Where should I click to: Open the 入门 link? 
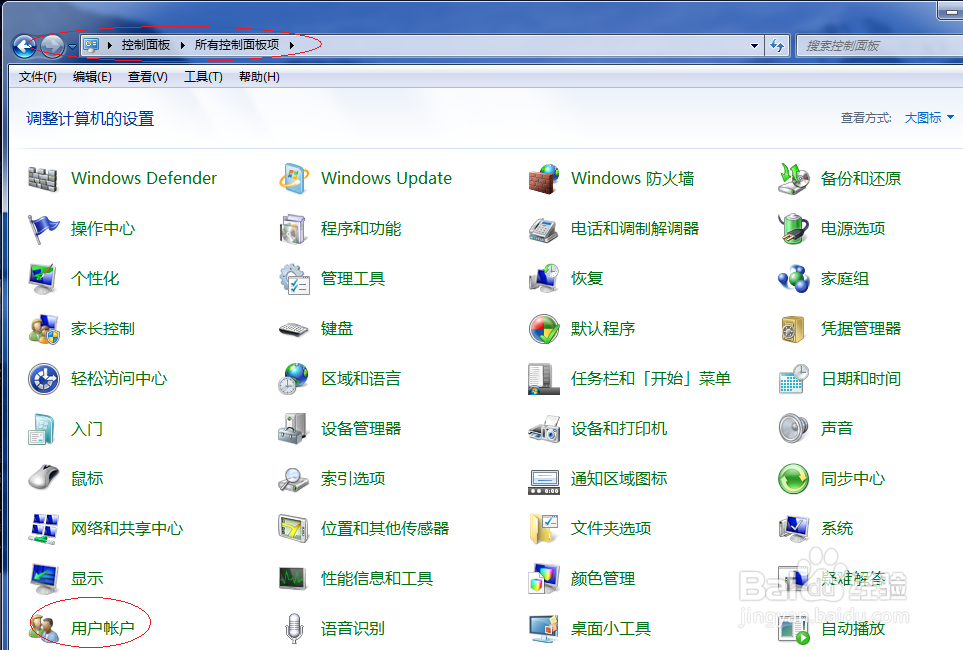[87, 429]
